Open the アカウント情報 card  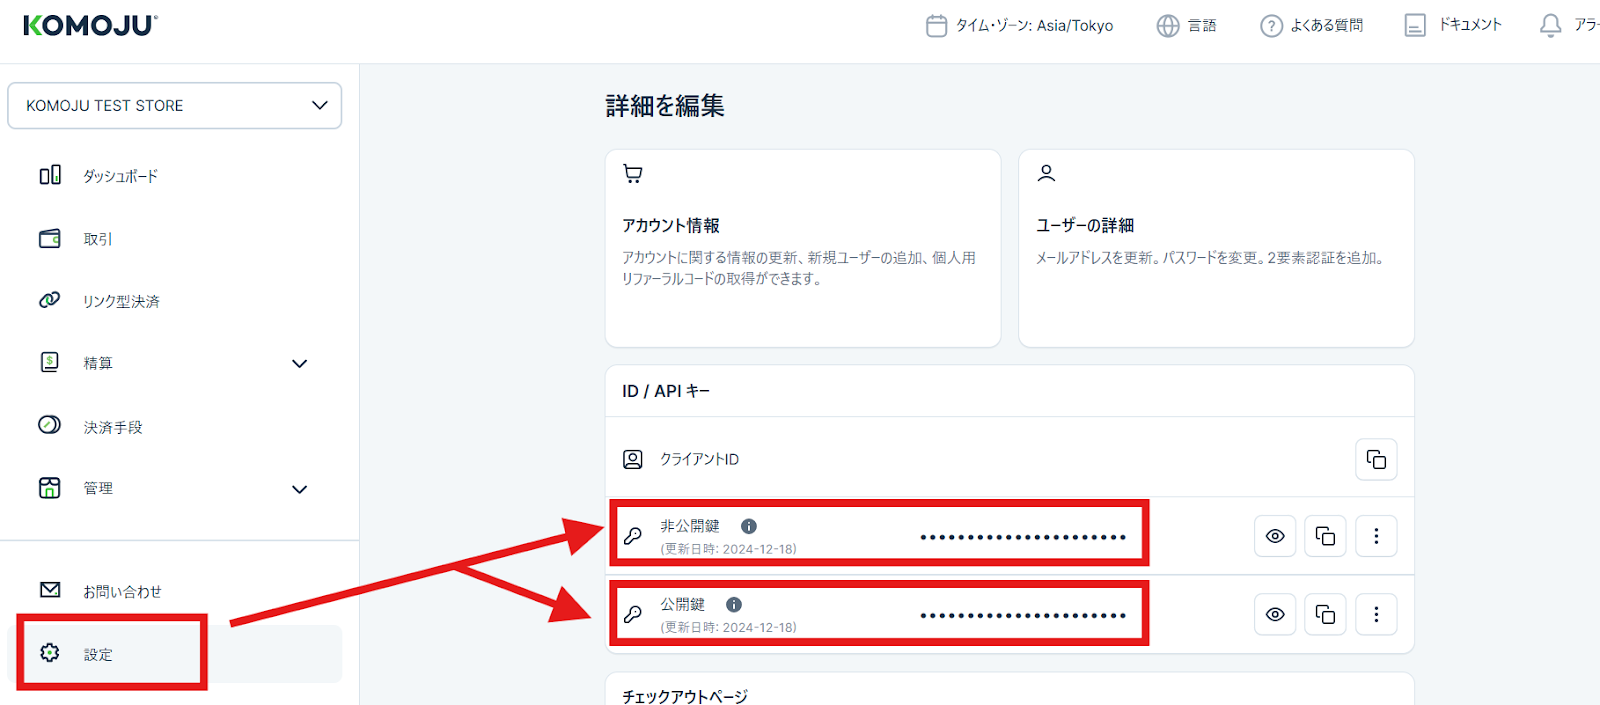coord(803,249)
